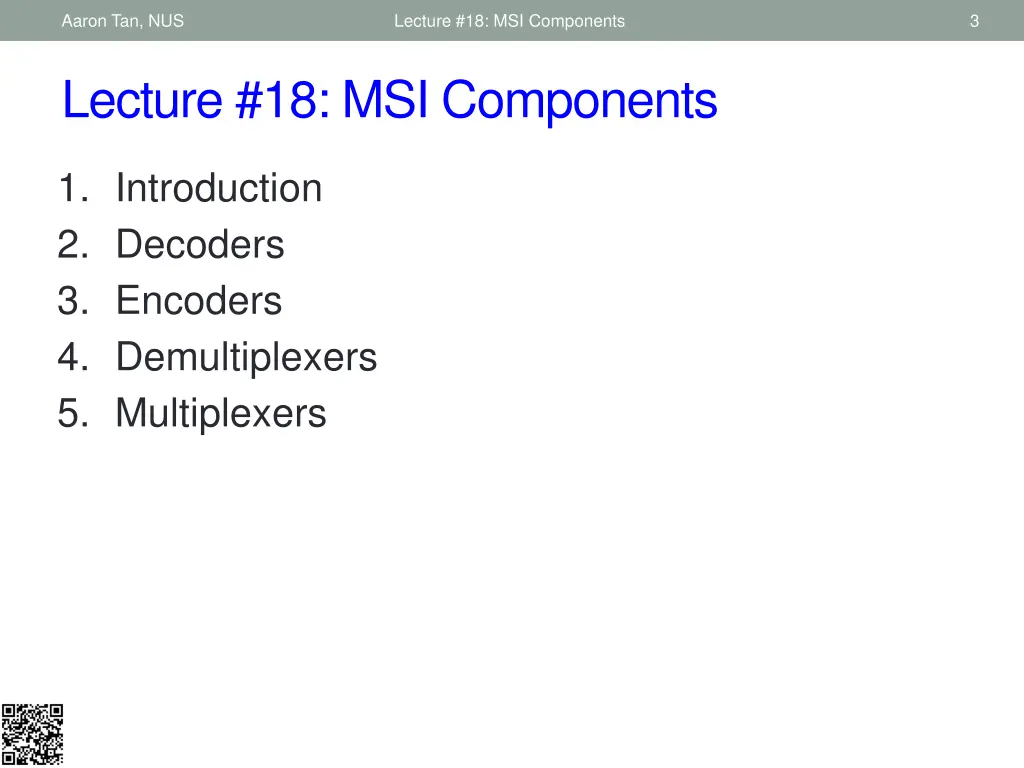Image resolution: width=1024 pixels, height=768 pixels.
Task: Click list number 1 beside Introduction
Action: point(72,188)
